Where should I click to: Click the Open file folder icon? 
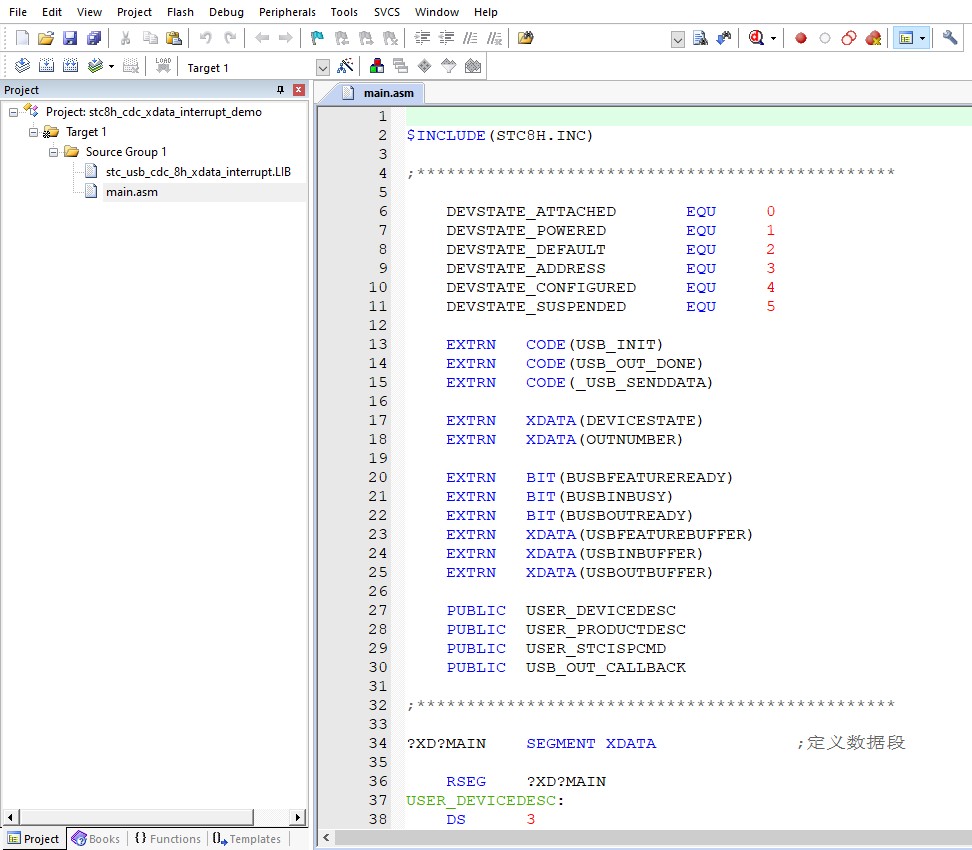pyautogui.click(x=46, y=38)
